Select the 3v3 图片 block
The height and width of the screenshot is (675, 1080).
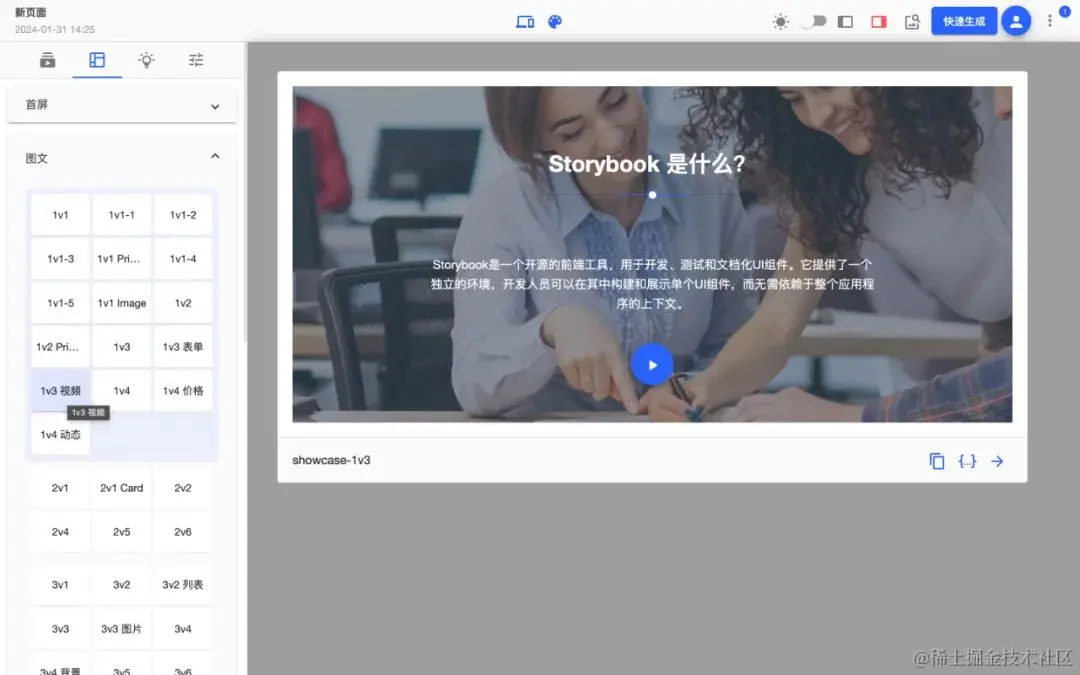[122, 629]
